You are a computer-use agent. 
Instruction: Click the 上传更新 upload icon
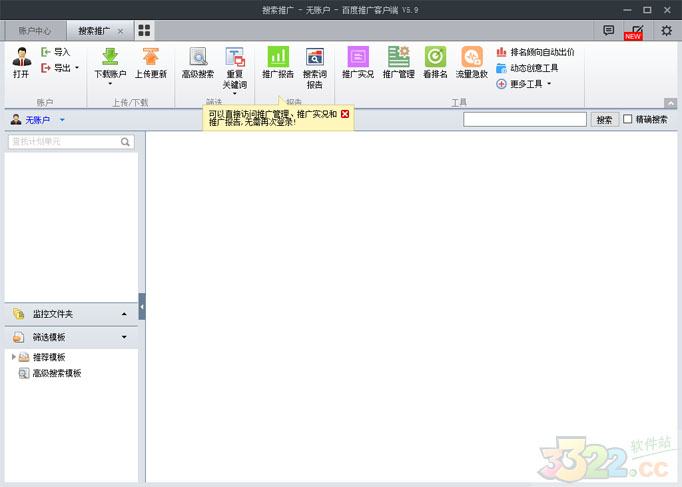click(x=150, y=57)
